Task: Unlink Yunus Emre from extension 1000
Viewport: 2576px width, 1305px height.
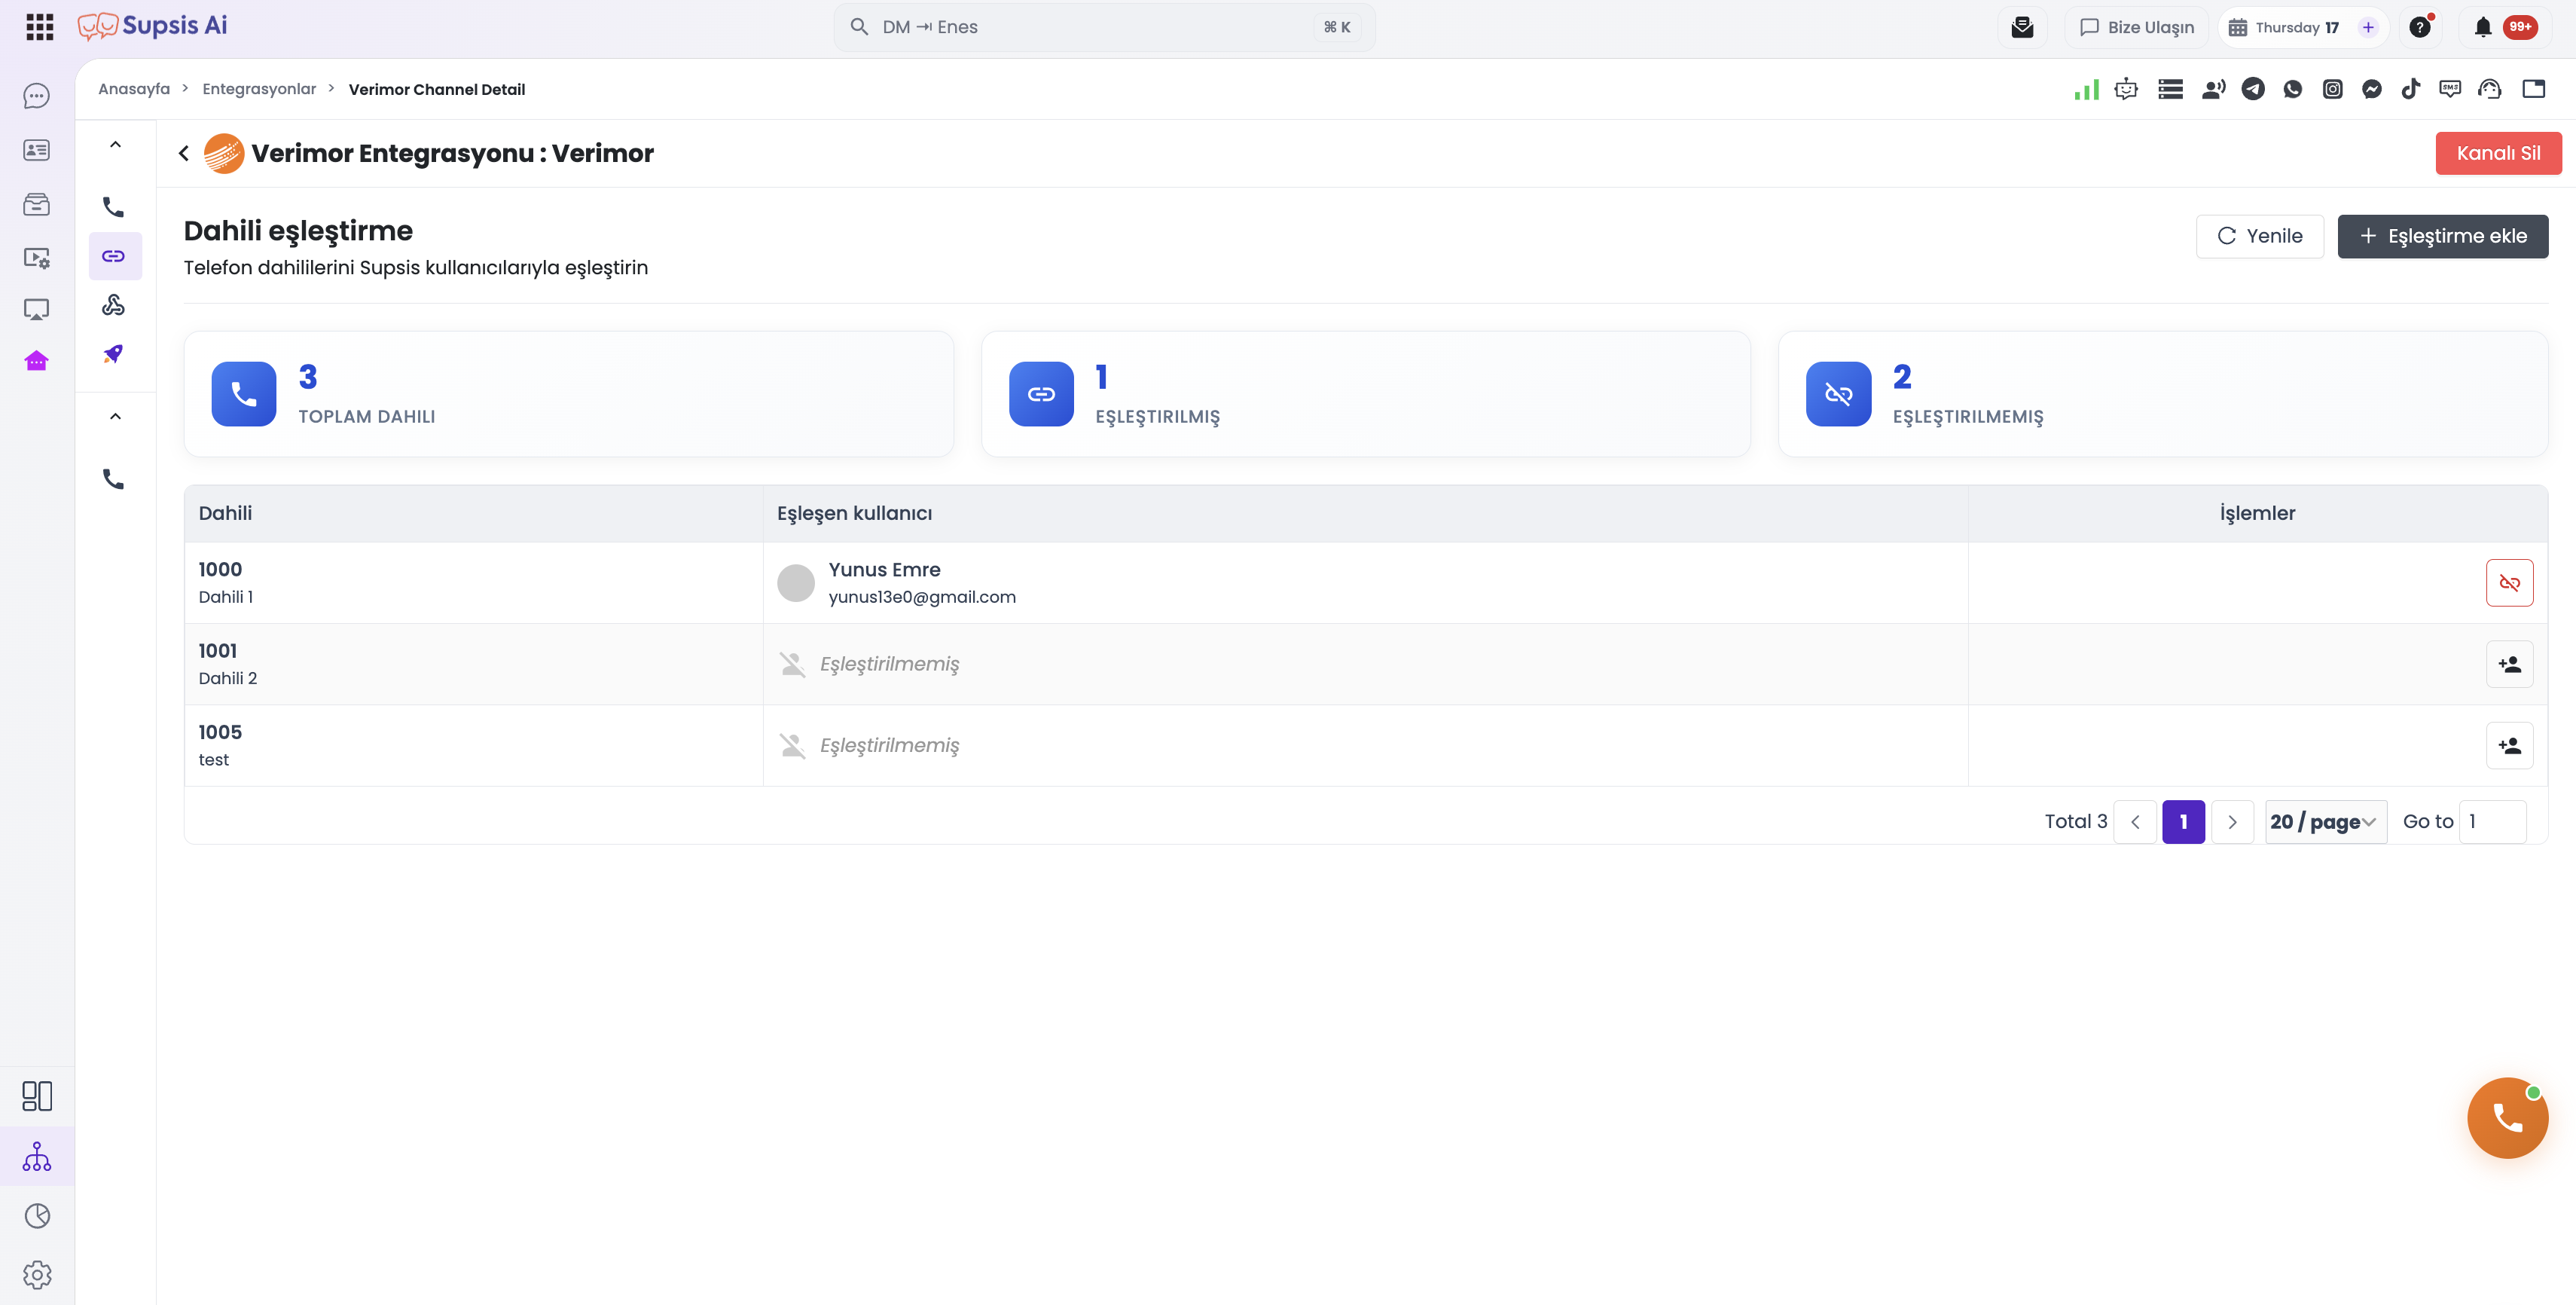Action: point(2510,583)
